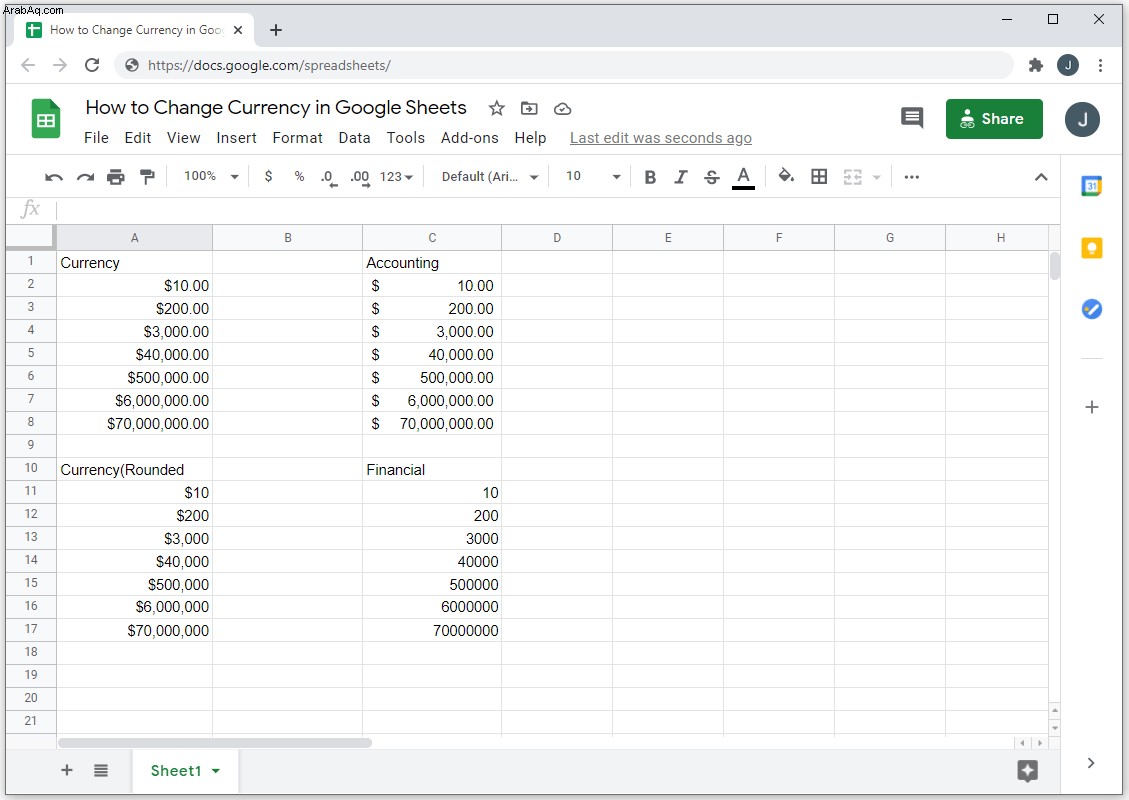Screen dimensions: 1129x800
Task: Open Google Calendar side panel
Action: click(x=1092, y=186)
